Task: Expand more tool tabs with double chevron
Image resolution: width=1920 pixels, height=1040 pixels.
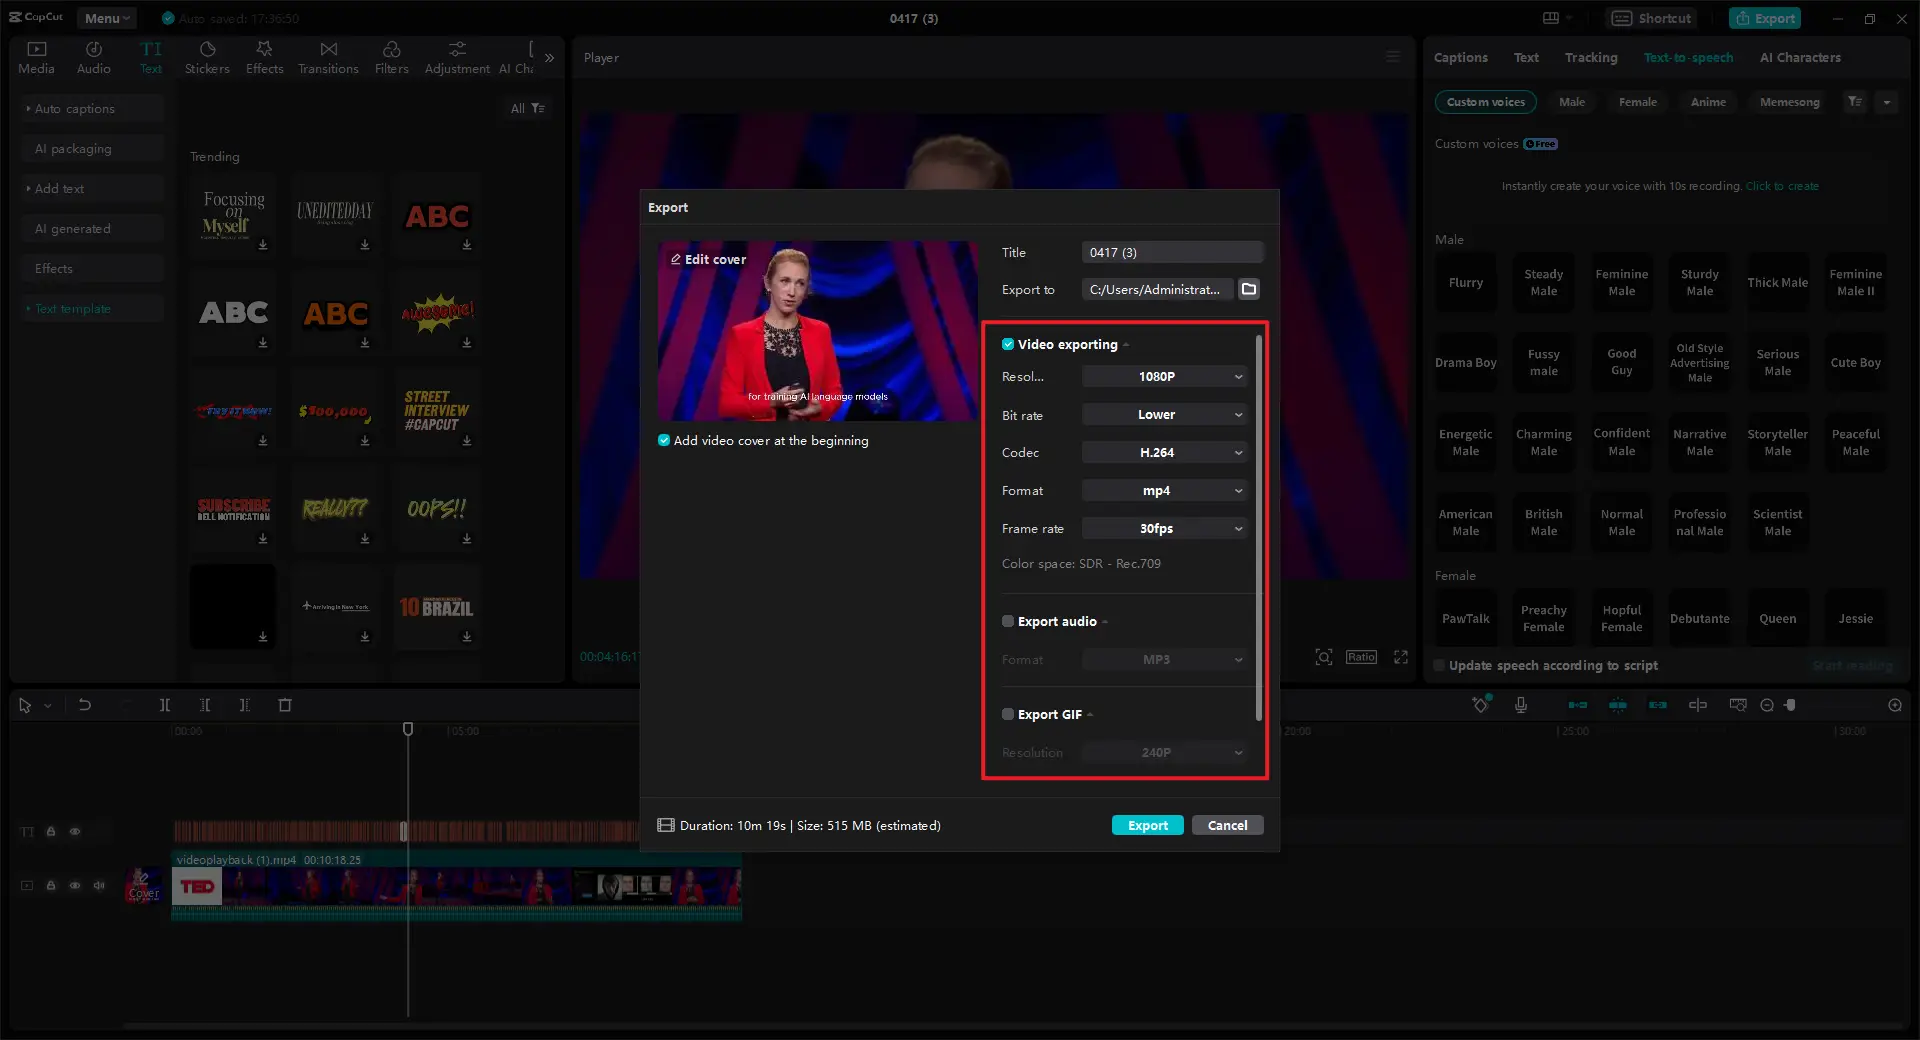Action: (x=549, y=58)
